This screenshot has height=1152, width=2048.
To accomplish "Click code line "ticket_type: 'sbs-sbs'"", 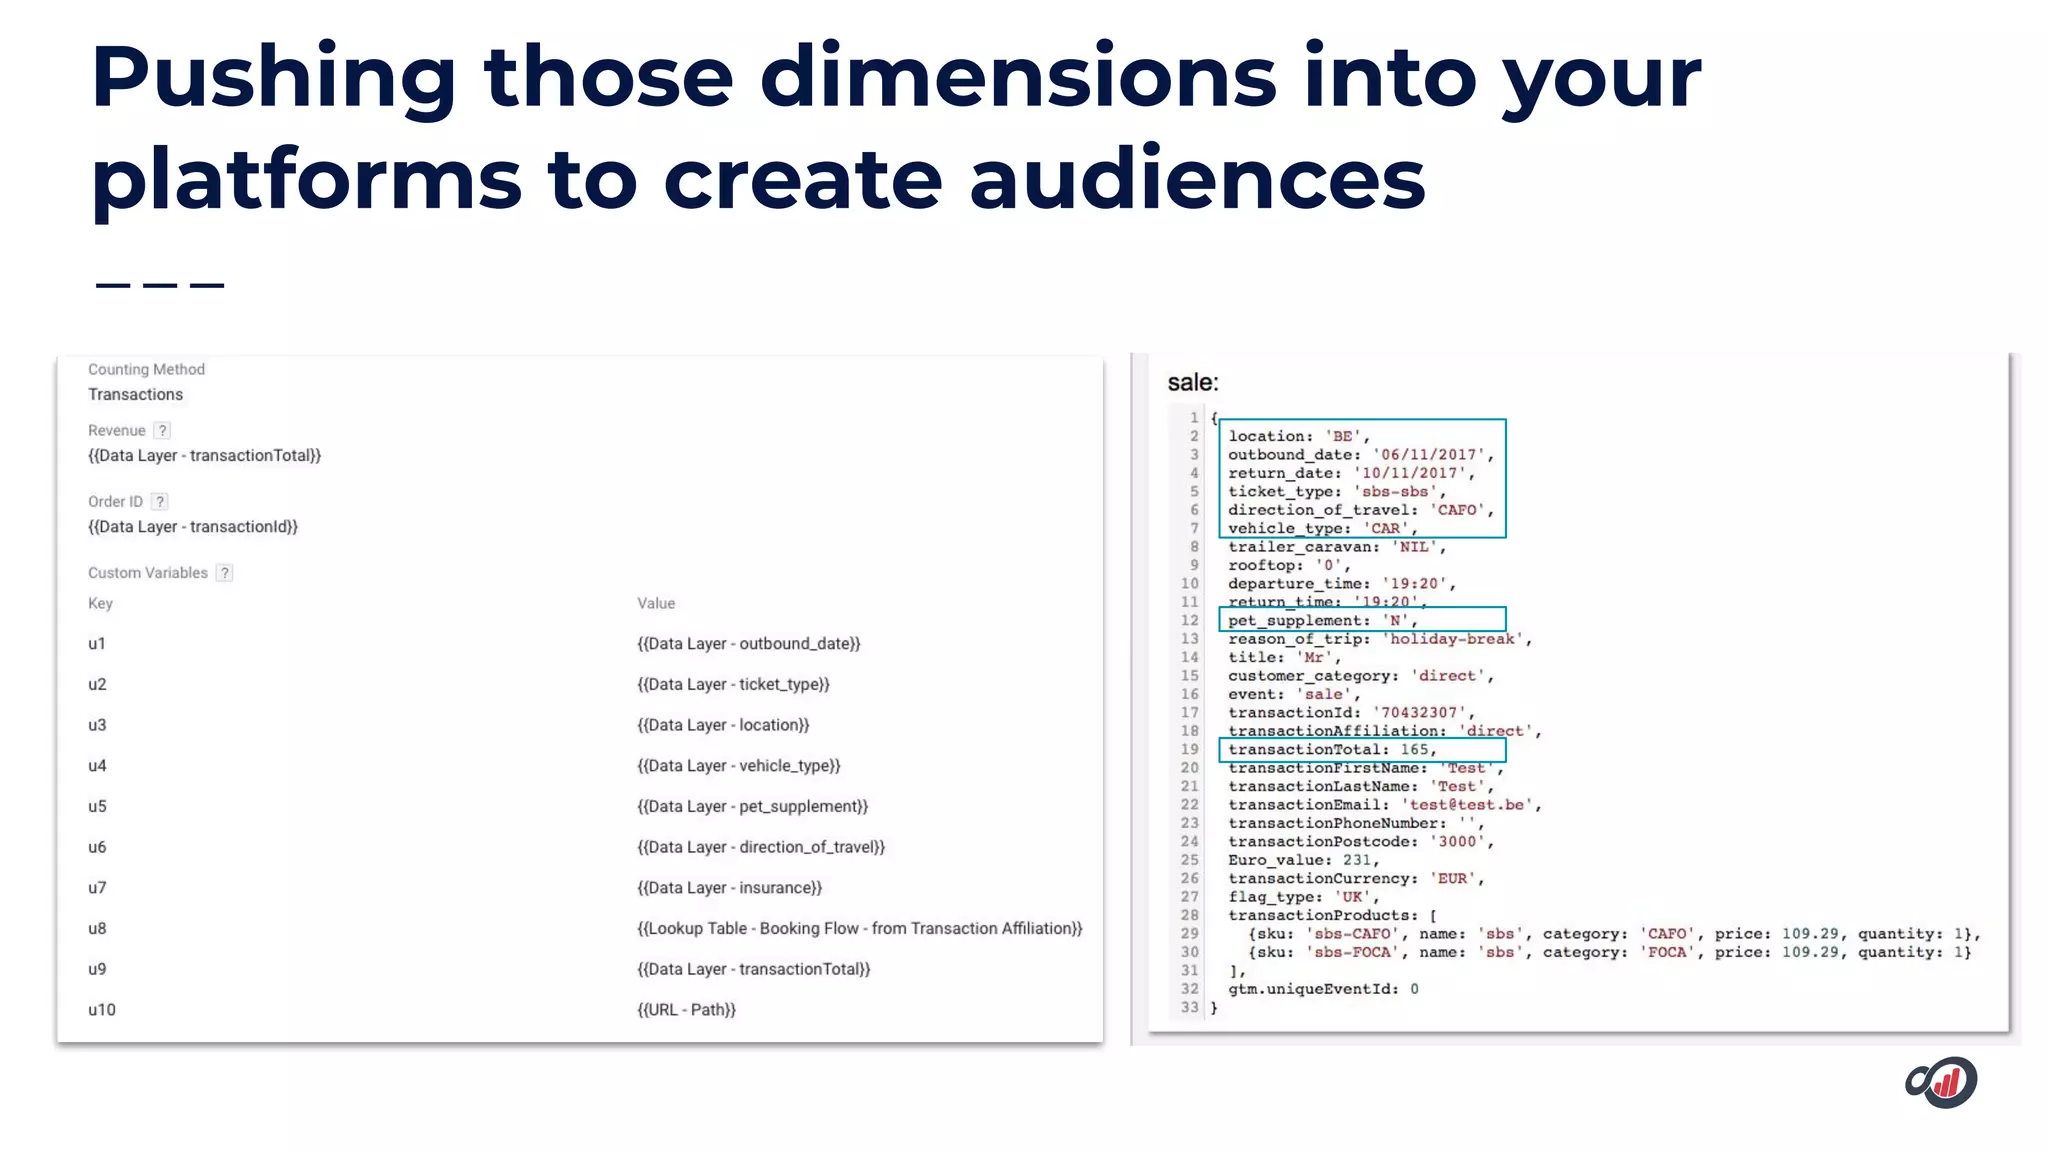I will click(1337, 492).
